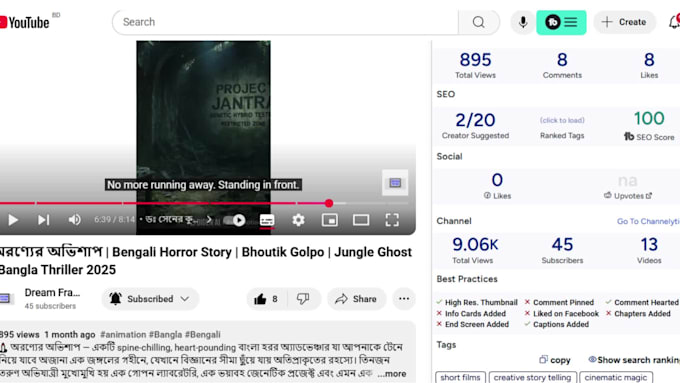Open the #Bangla hashtag
The image size is (680, 383).
165,334
